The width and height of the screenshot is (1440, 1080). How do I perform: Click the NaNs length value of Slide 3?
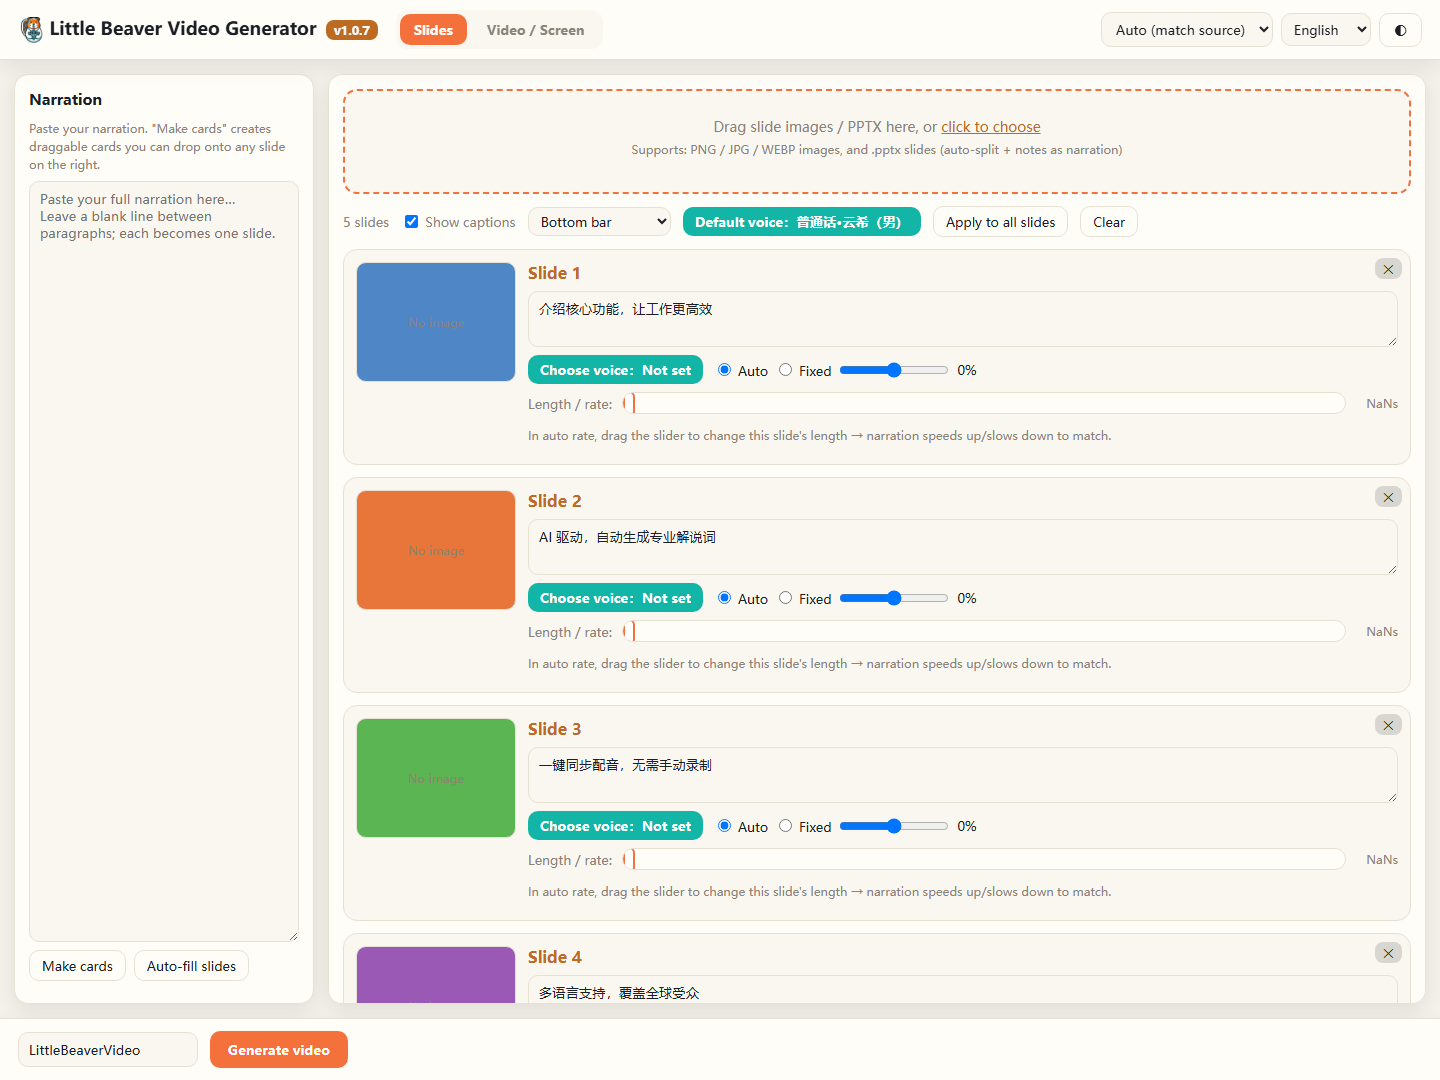pos(1382,859)
